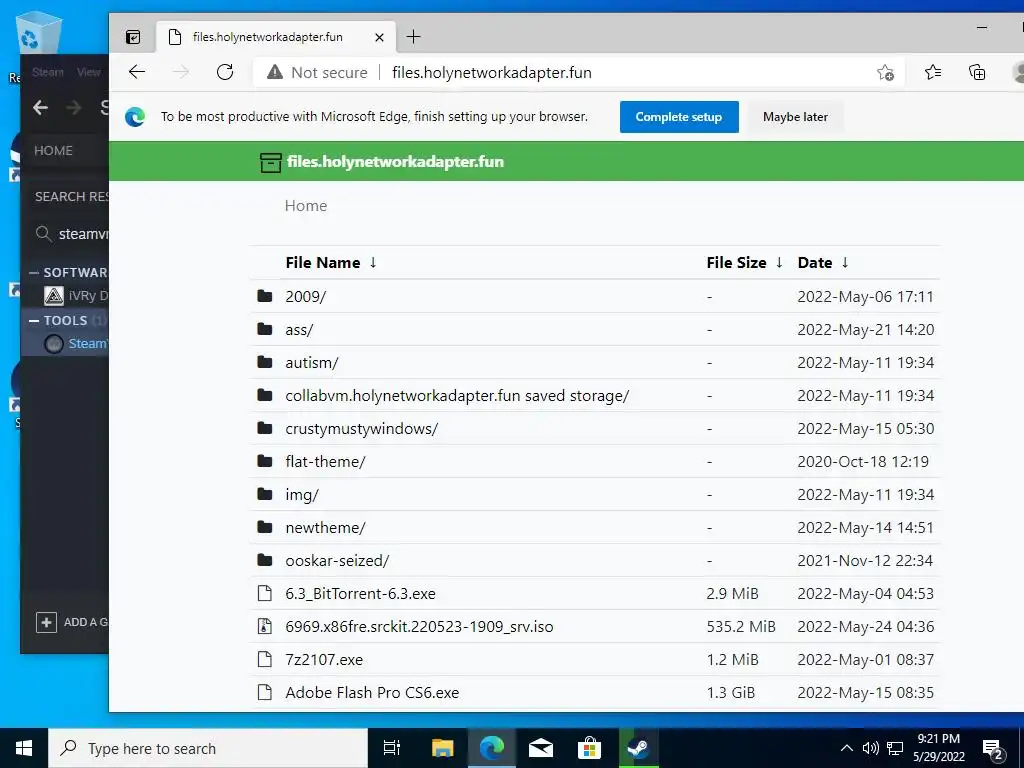The height and width of the screenshot is (768, 1024).
Task: Open the View menu in Steam
Action: [x=88, y=72]
